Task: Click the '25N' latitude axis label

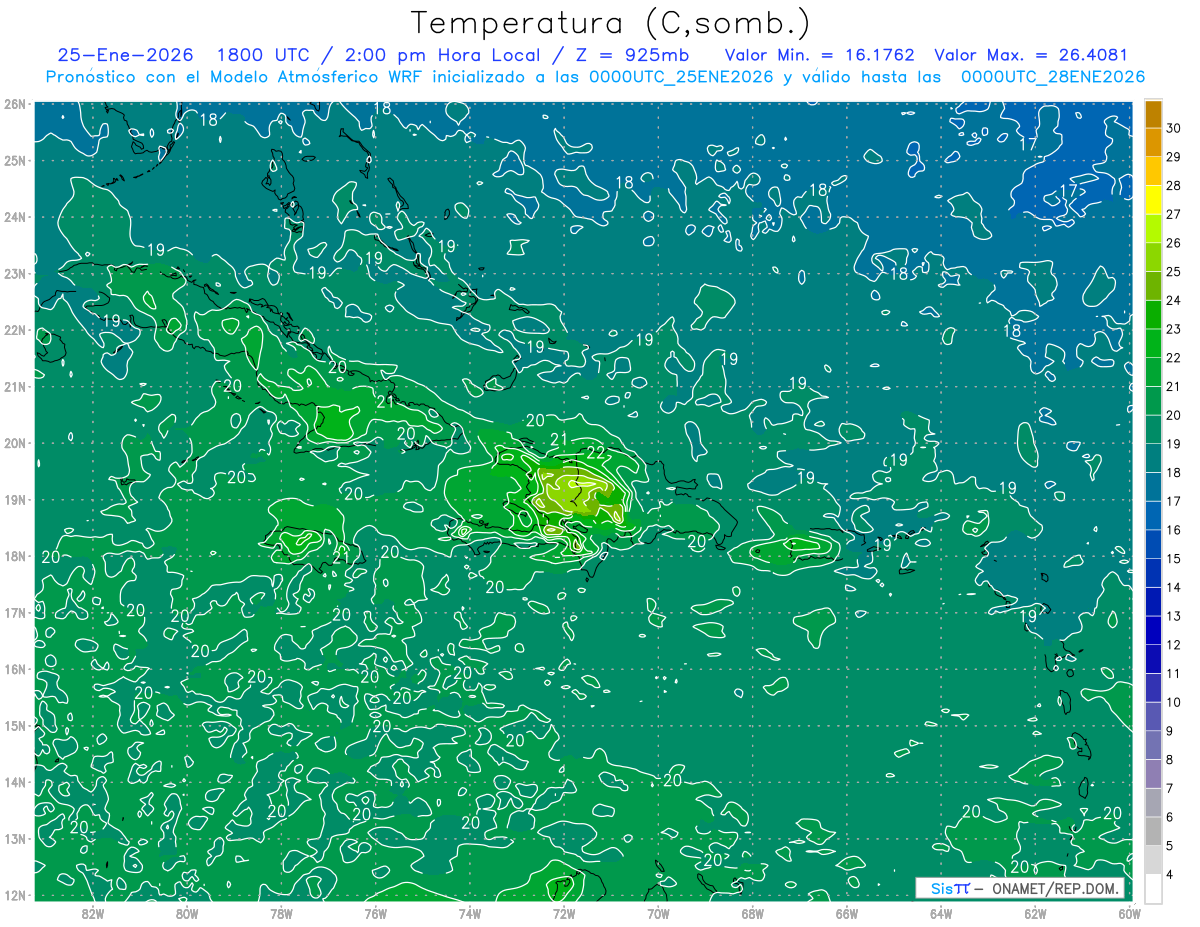Action: tap(14, 160)
